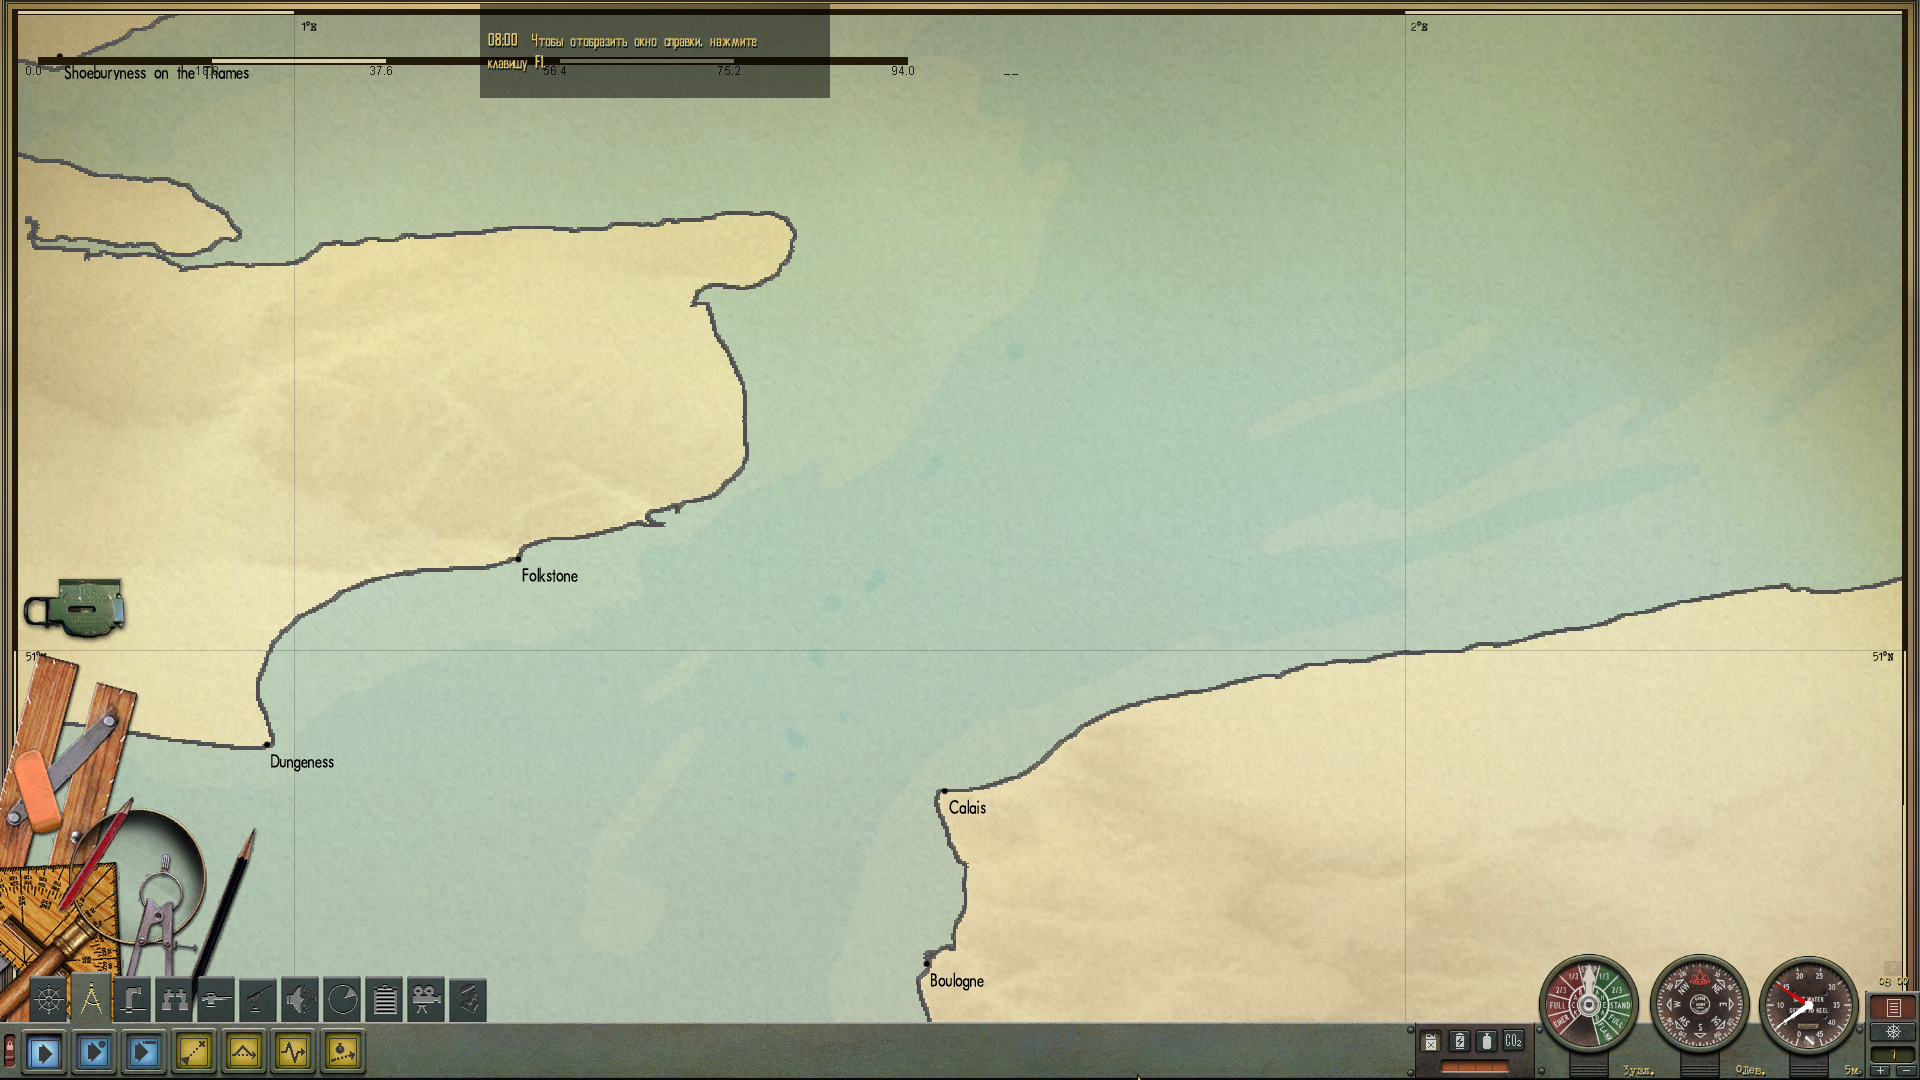This screenshot has height=1080, width=1920.
Task: Expand the message log panel
Action: tap(1893, 1008)
